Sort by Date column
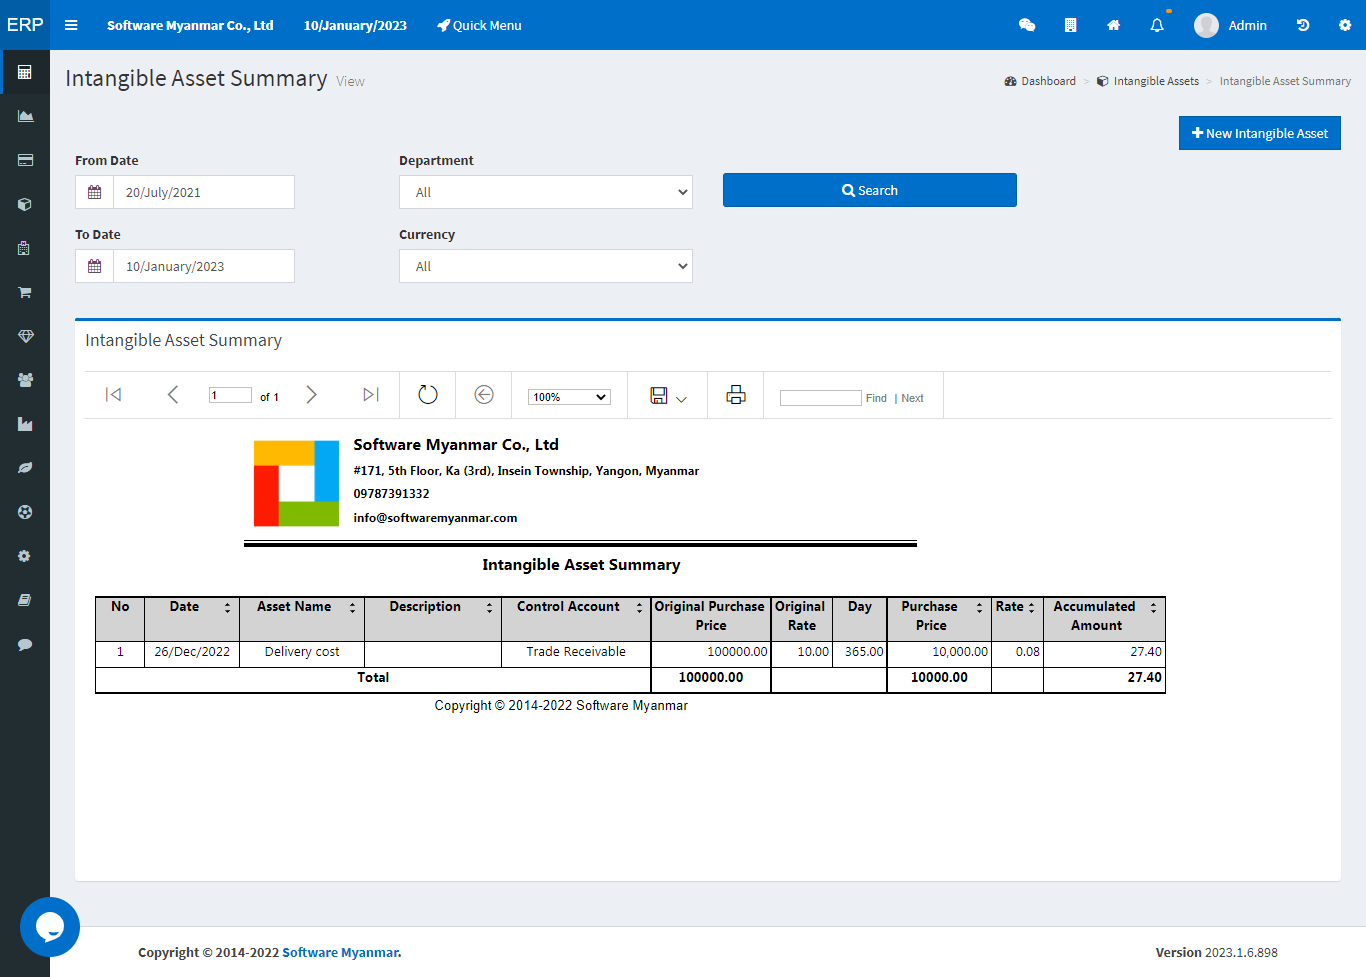This screenshot has width=1366, height=977. pyautogui.click(x=227, y=608)
